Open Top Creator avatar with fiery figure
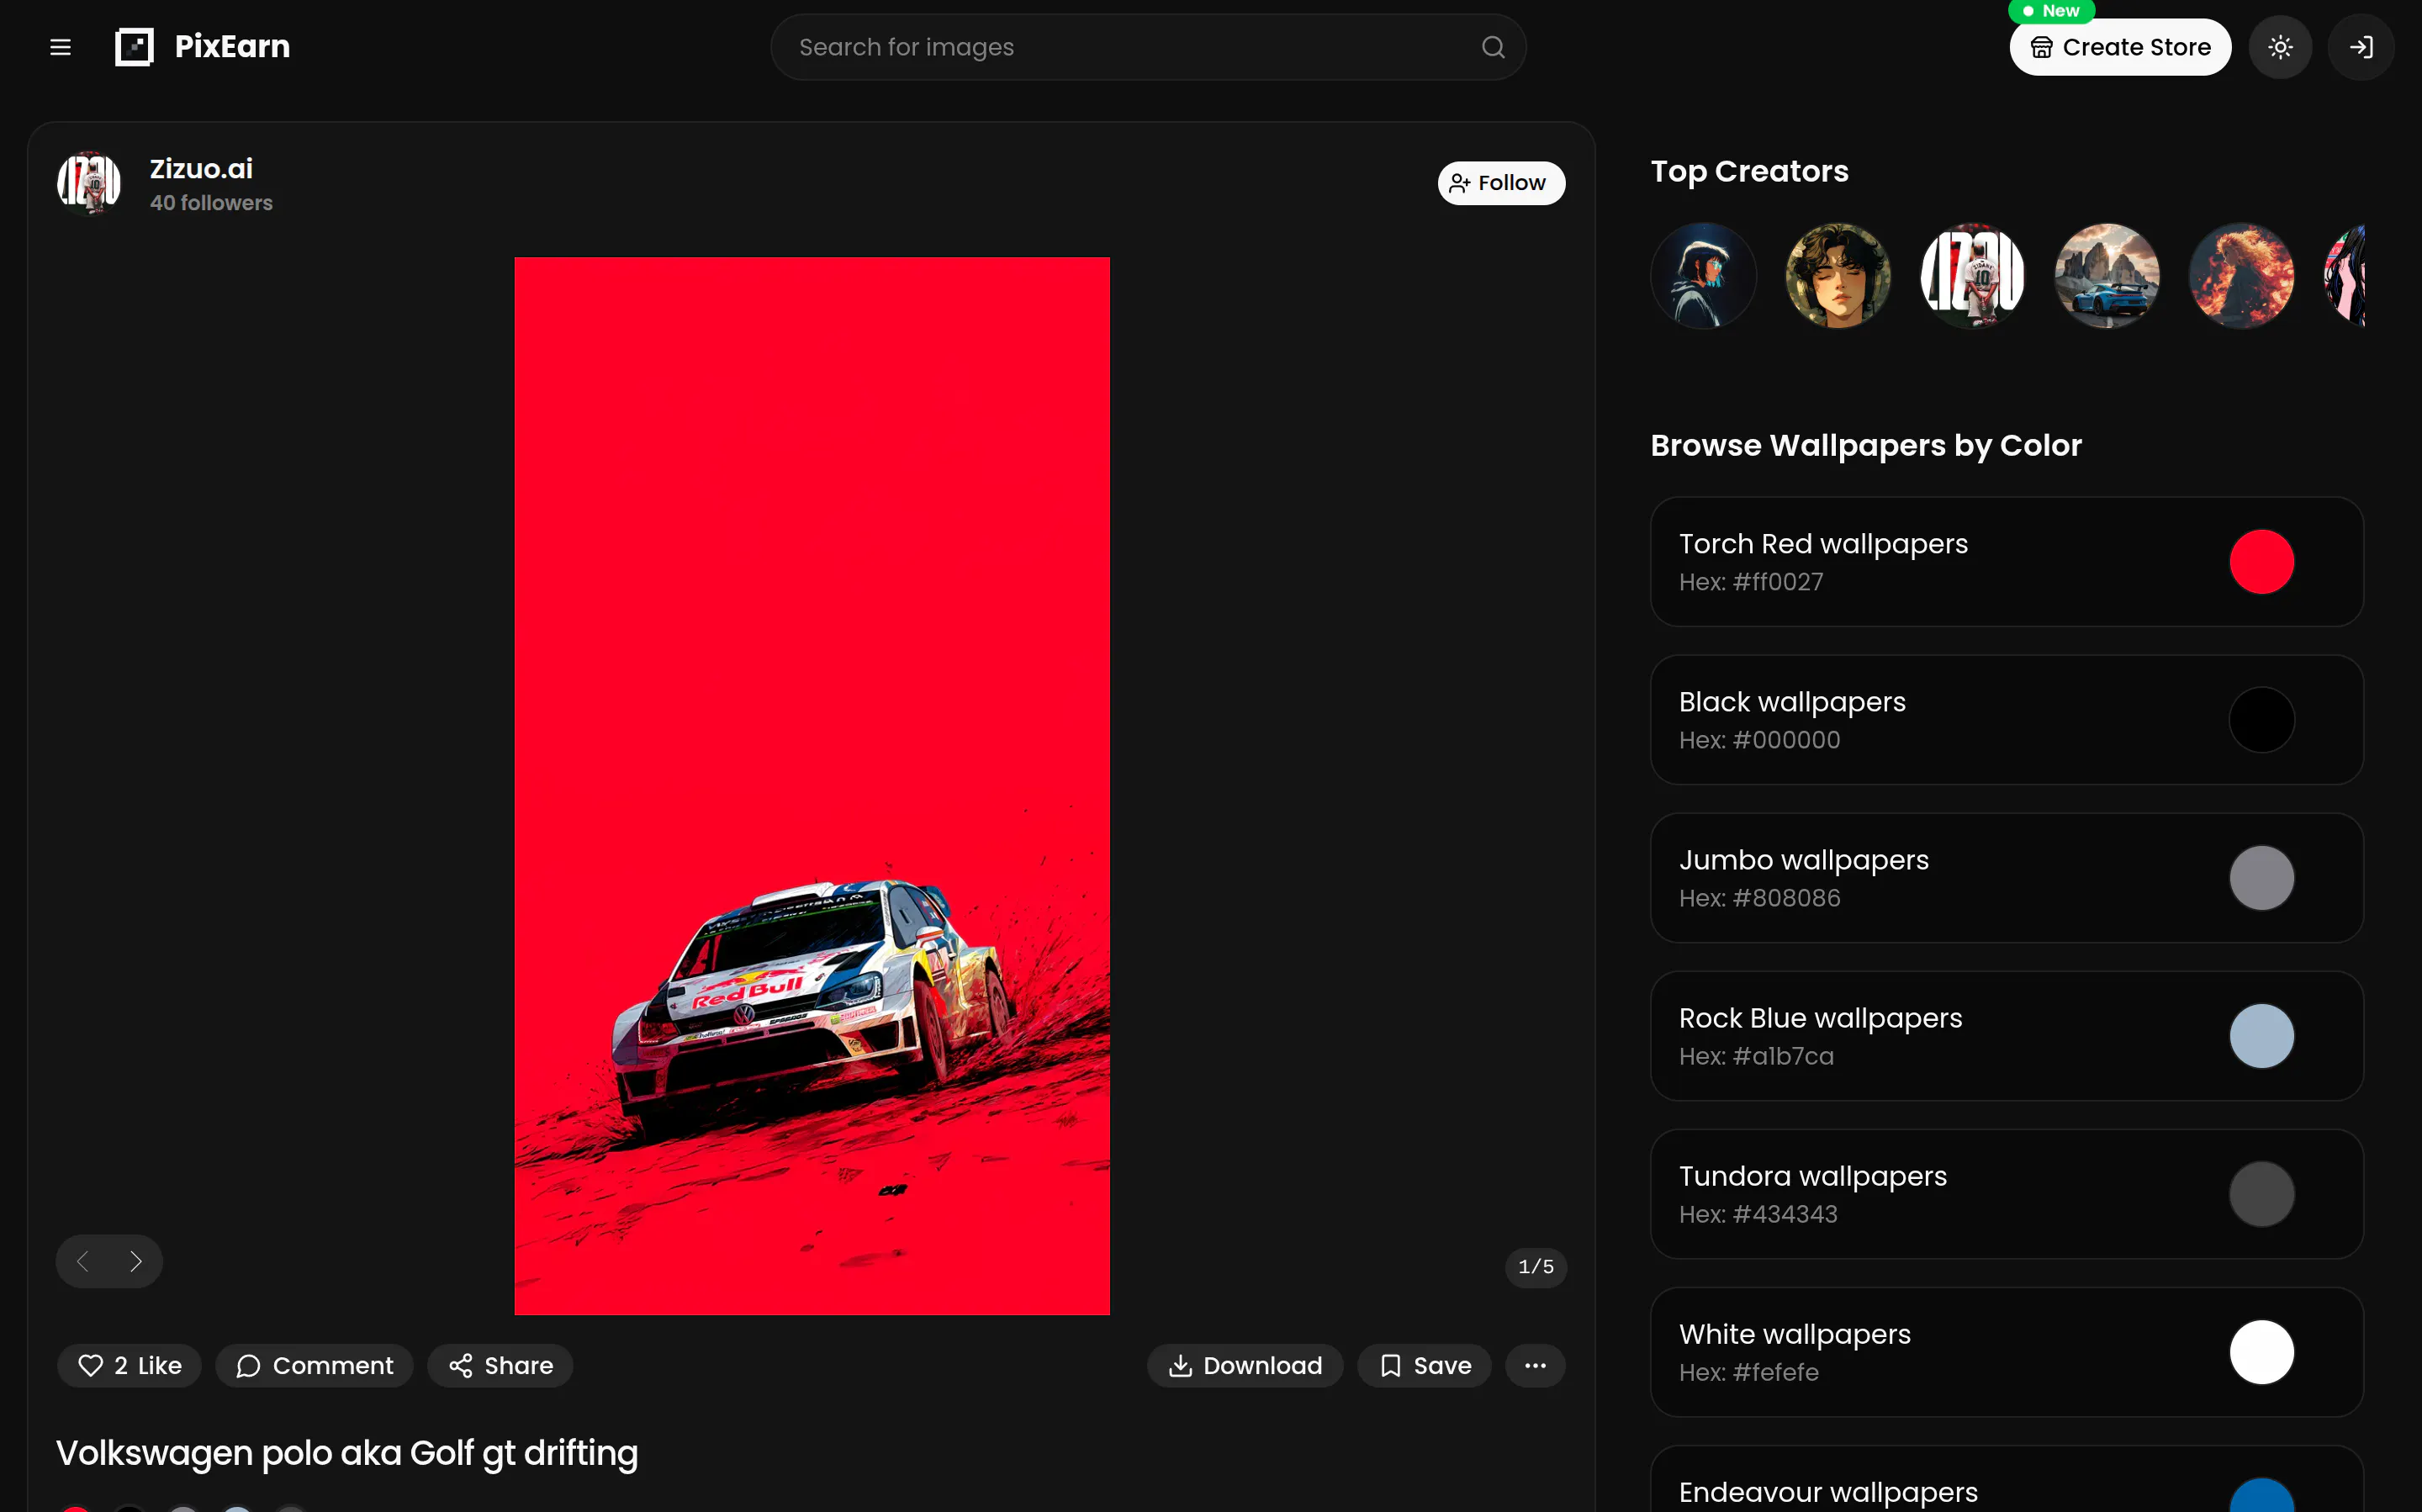 coord(2241,276)
